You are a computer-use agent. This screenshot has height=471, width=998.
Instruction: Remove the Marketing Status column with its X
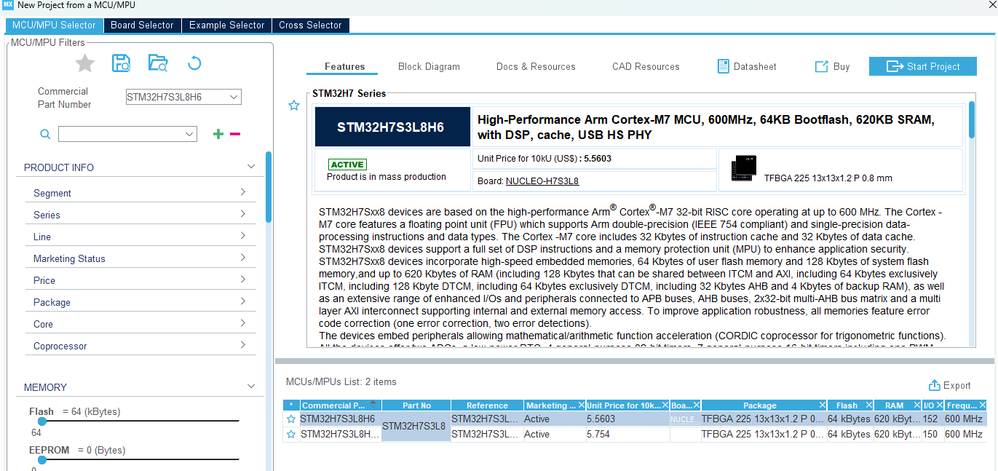tap(580, 405)
